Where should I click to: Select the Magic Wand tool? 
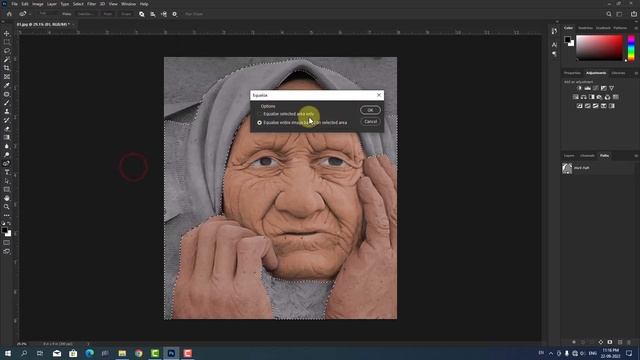pyautogui.click(x=7, y=60)
